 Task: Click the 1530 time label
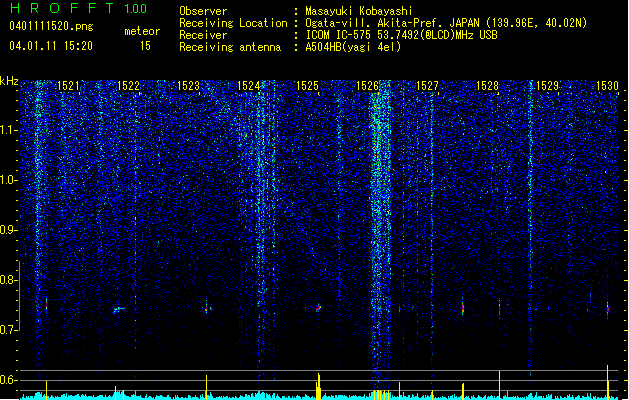pos(607,85)
